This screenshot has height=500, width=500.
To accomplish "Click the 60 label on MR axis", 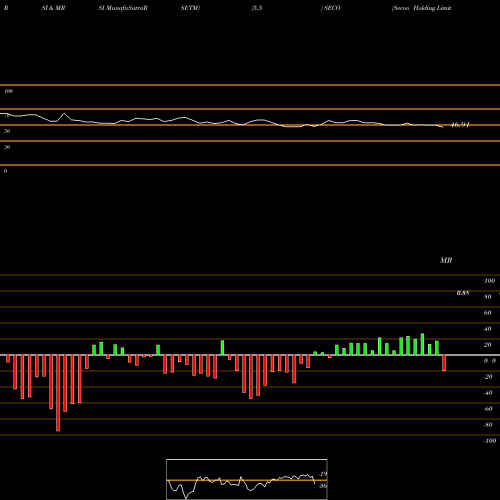I will click(488, 313).
